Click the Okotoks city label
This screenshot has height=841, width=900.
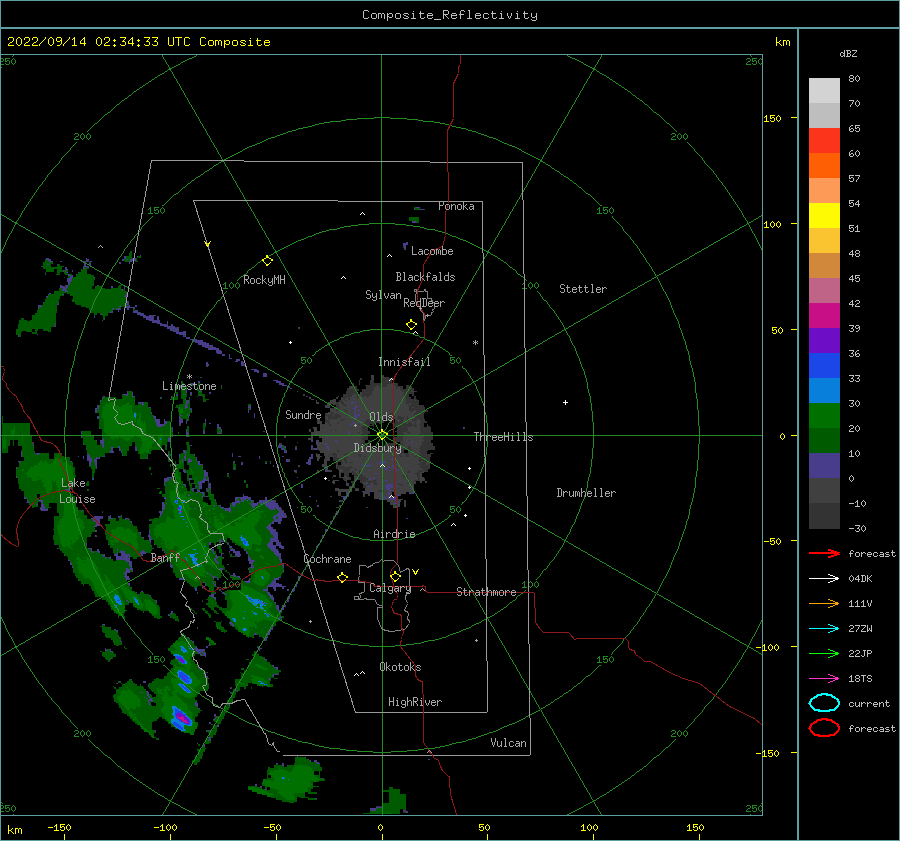(x=400, y=667)
